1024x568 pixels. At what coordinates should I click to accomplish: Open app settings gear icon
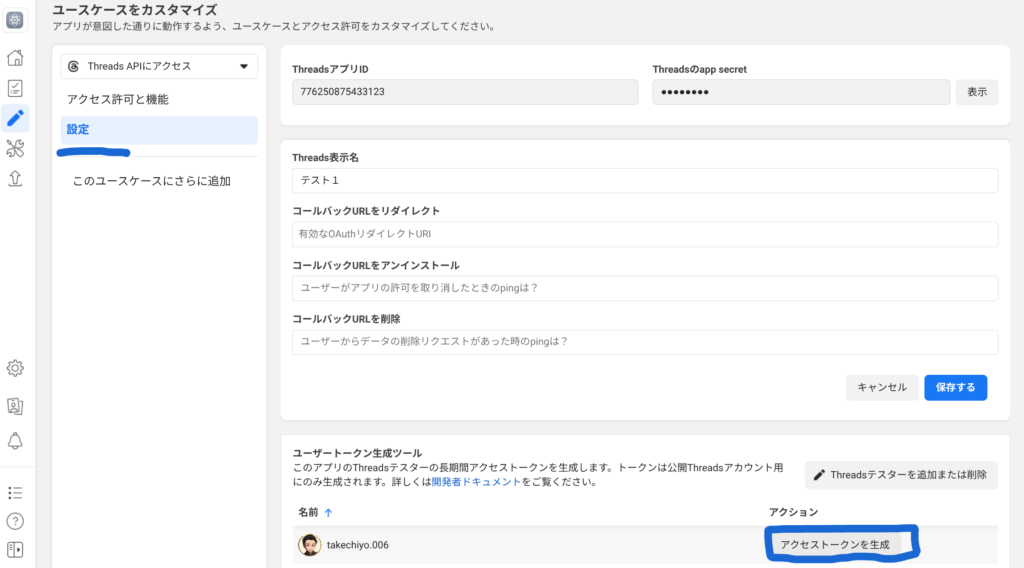point(15,368)
